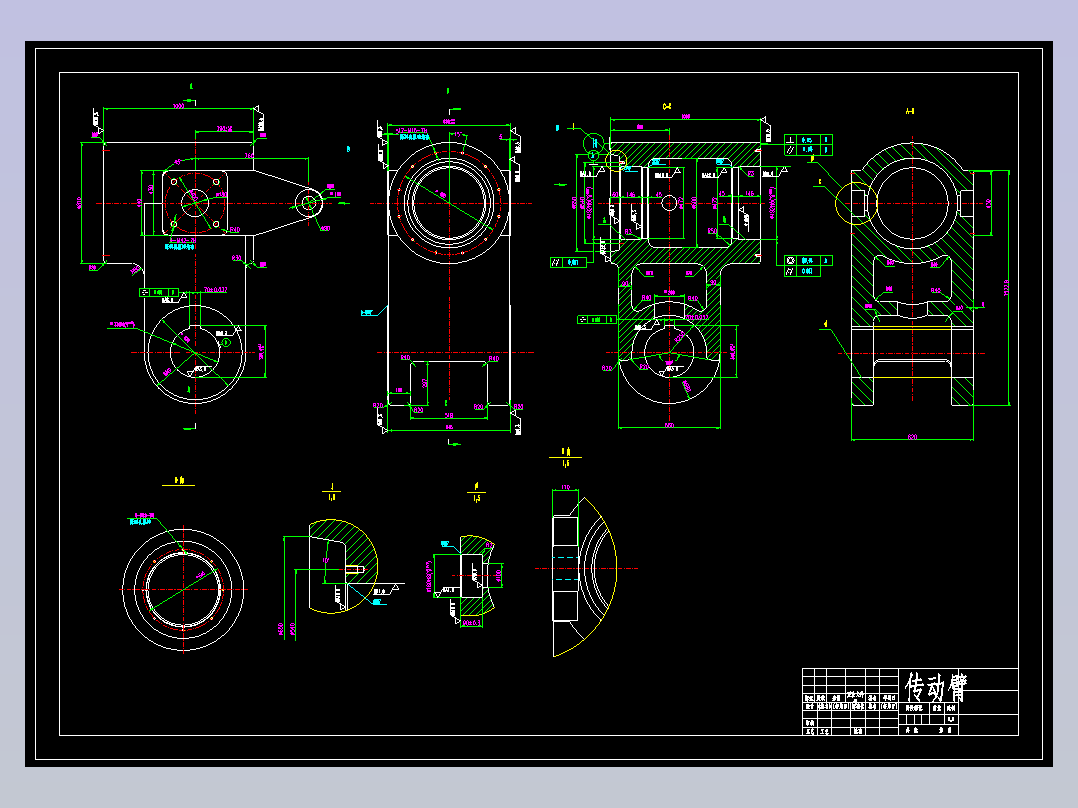Select the partial view with yellow arc

pyautogui.click(x=584, y=576)
